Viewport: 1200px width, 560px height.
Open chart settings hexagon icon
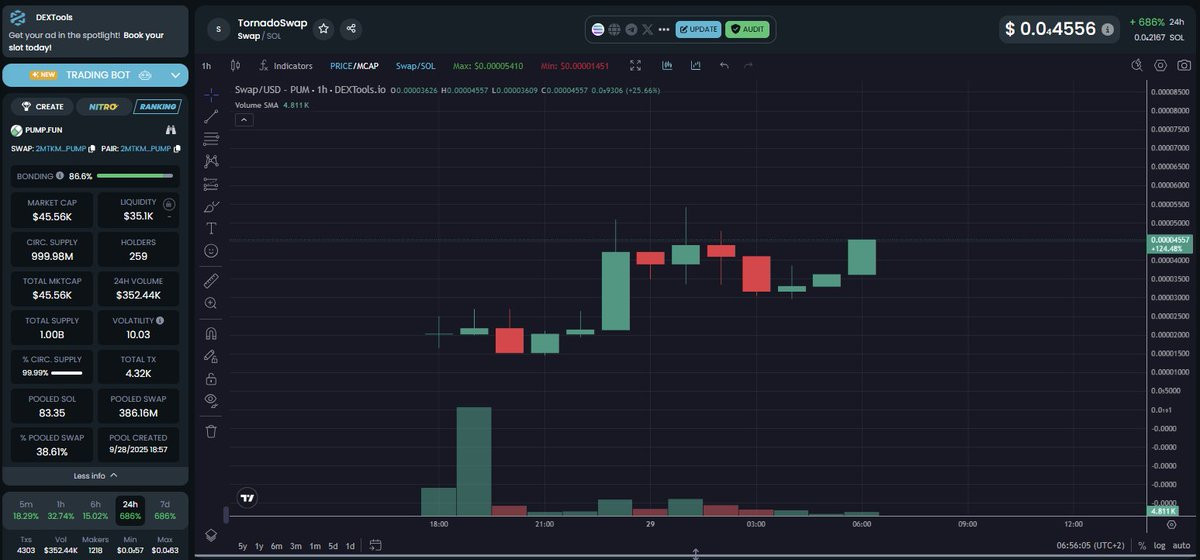click(x=1160, y=65)
